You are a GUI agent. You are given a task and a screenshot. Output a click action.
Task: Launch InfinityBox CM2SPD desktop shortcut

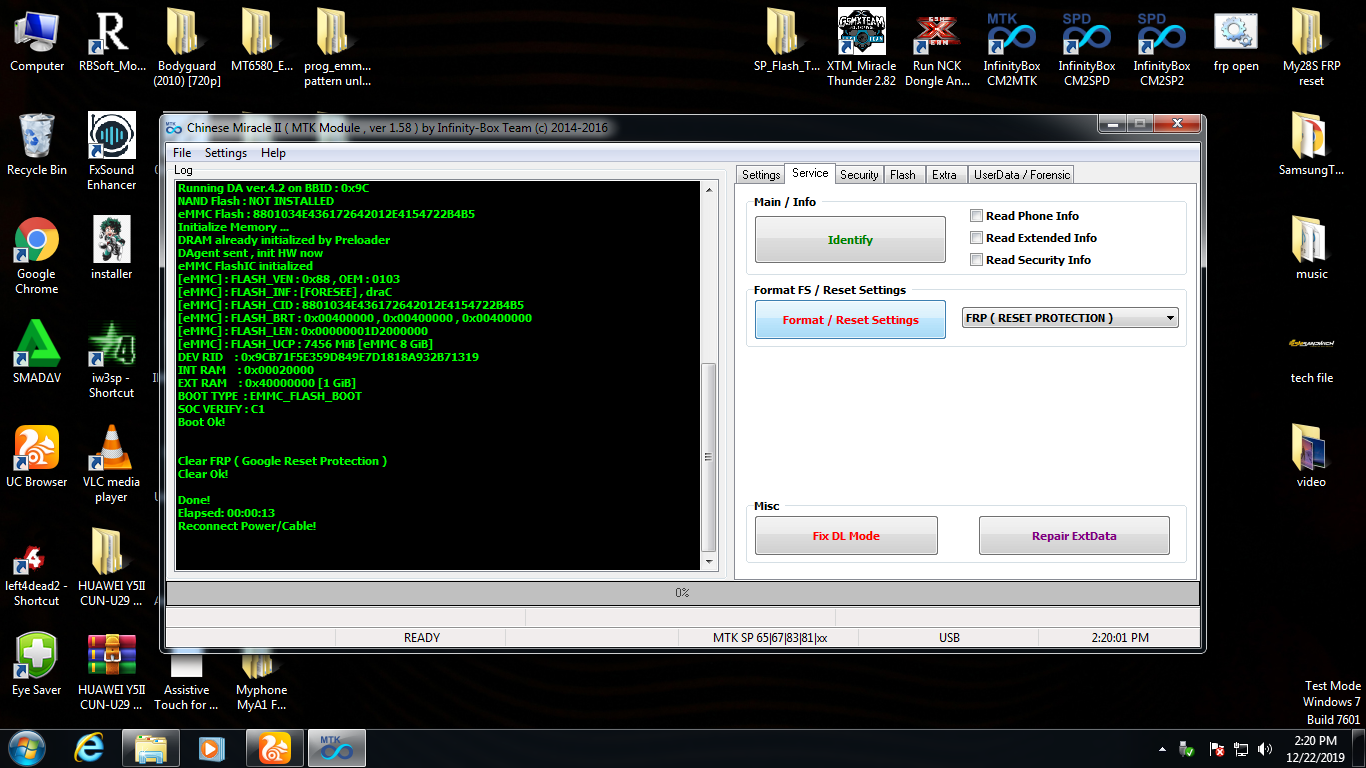point(1087,47)
